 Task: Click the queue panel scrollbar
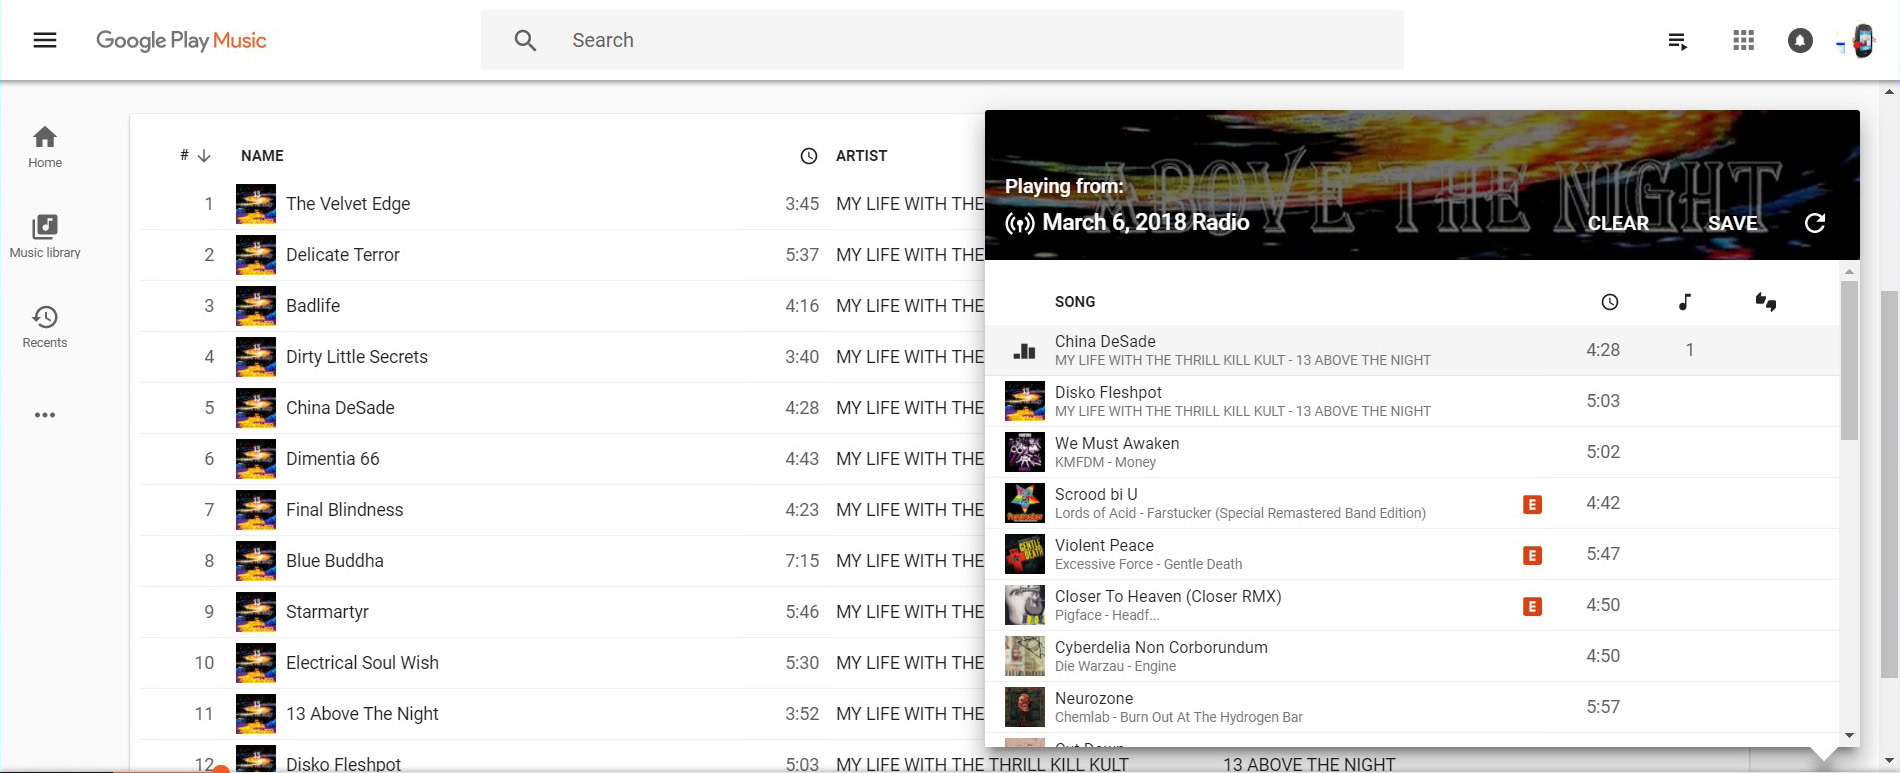[1849, 360]
